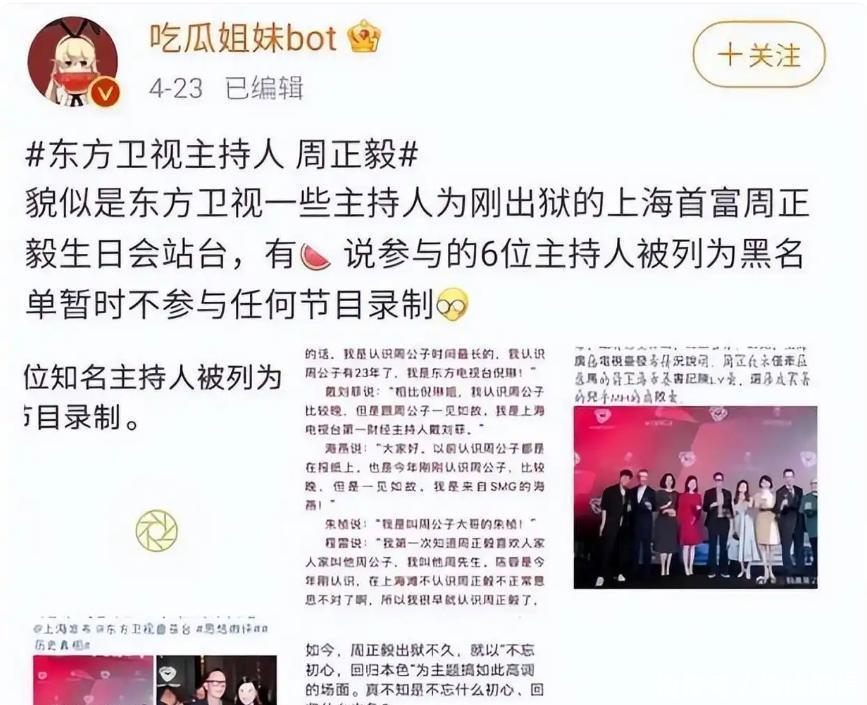This screenshot has height=705, width=867.
Task: Open the photo of bald man with glasses
Action: pyautogui.click(x=217, y=680)
